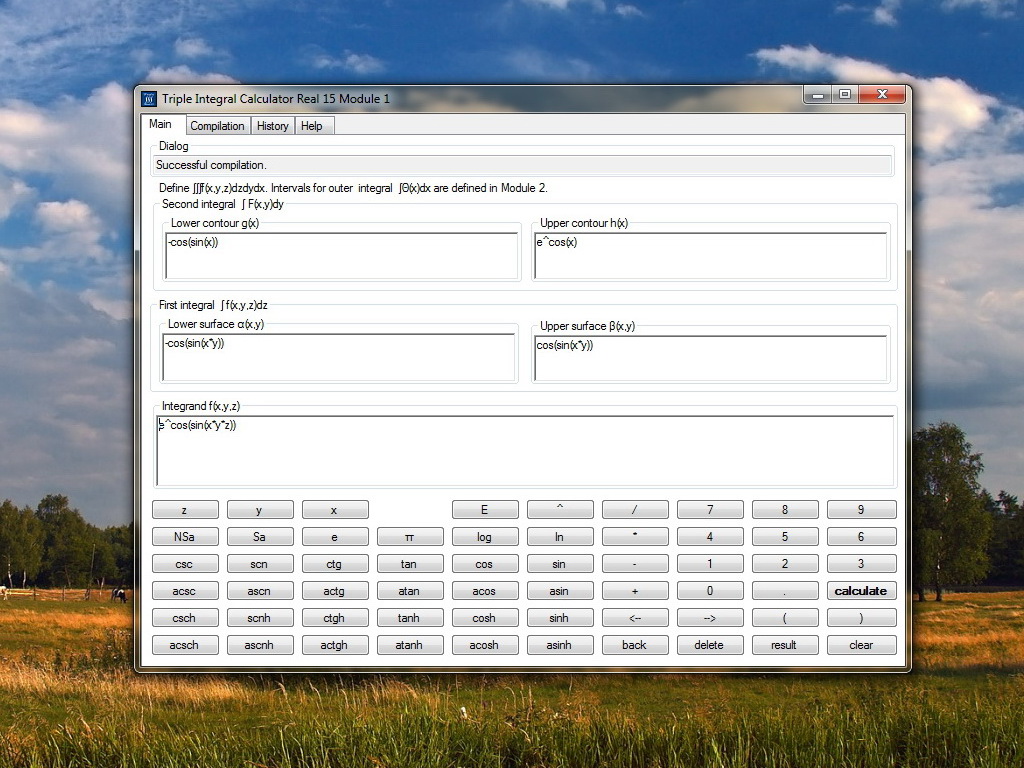Screen dimensions: 1024x768
Task: Insert the asinh function
Action: (x=559, y=645)
